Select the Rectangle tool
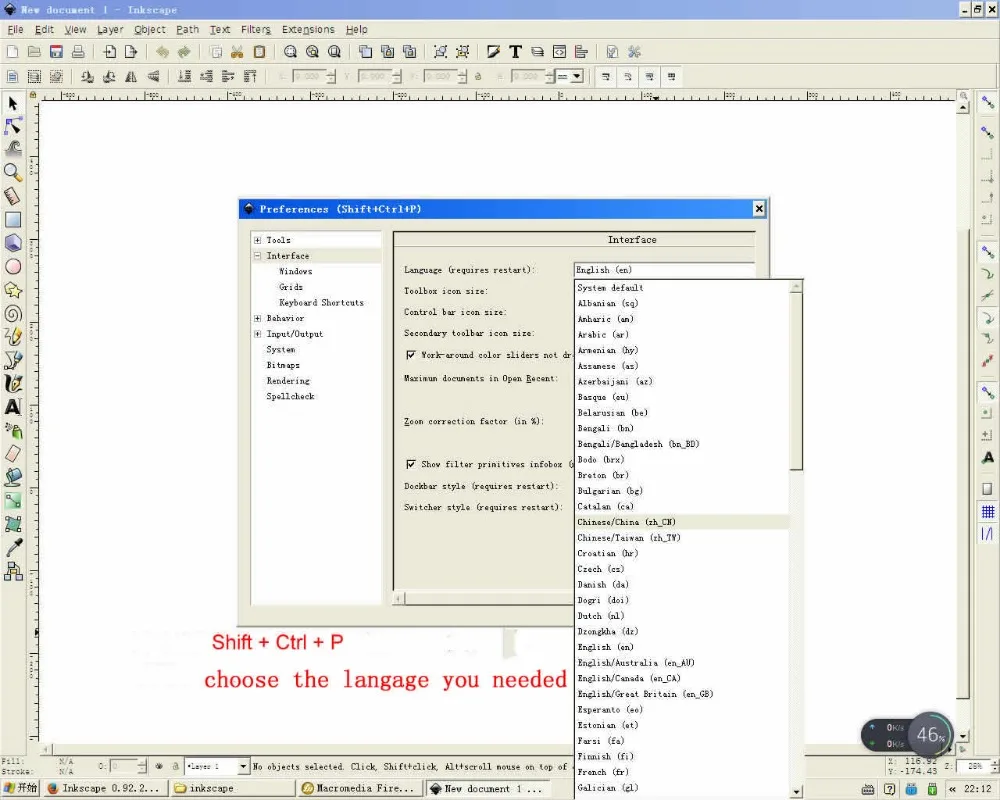The image size is (1000, 800). coord(13,220)
